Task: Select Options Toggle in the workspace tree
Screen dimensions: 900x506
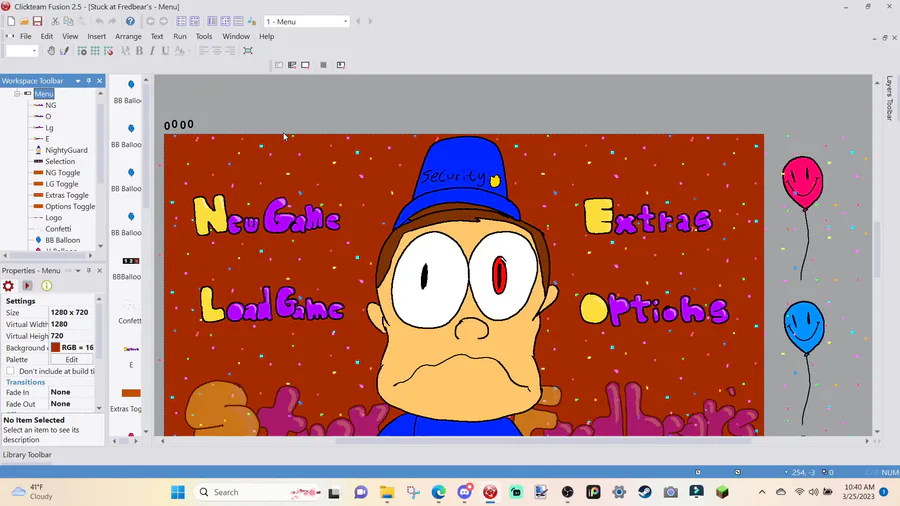Action: click(70, 207)
